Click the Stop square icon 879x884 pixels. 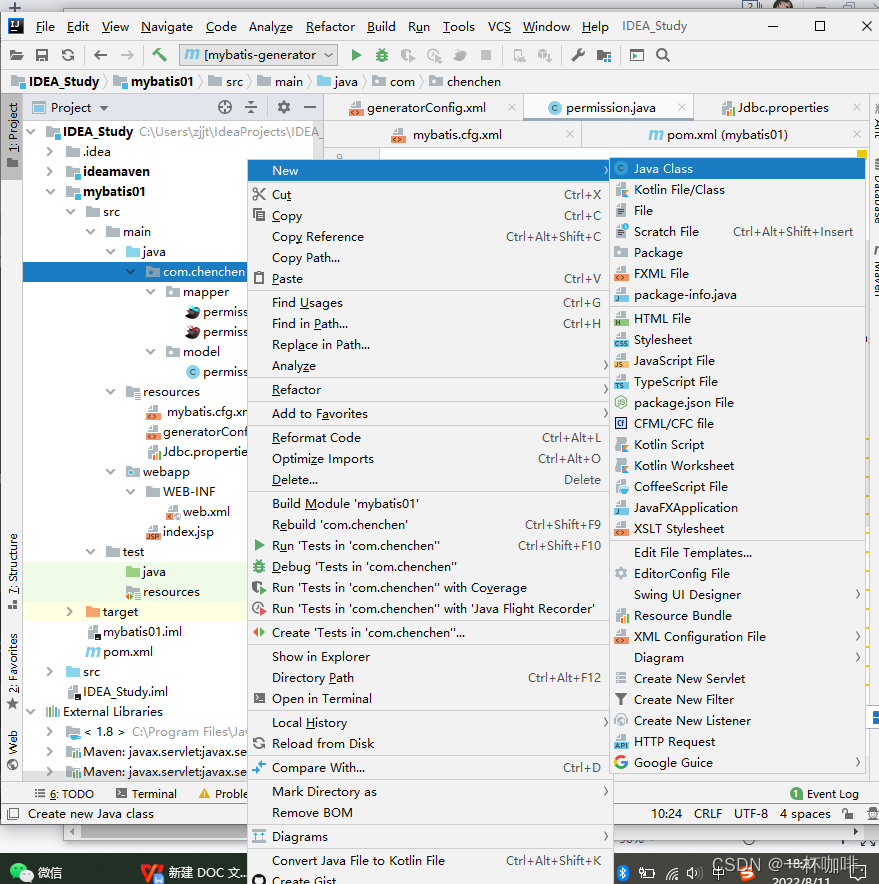tap(485, 55)
